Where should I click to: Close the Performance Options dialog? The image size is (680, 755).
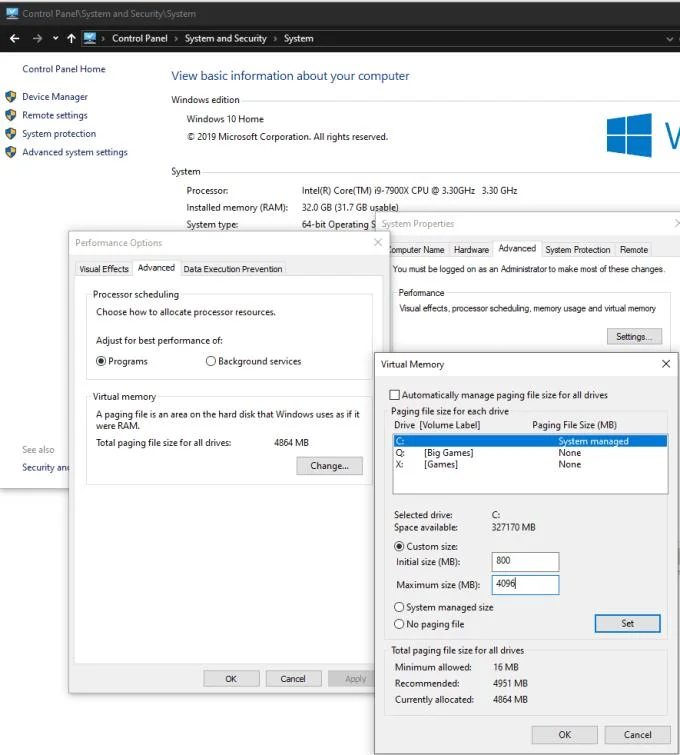click(x=378, y=242)
